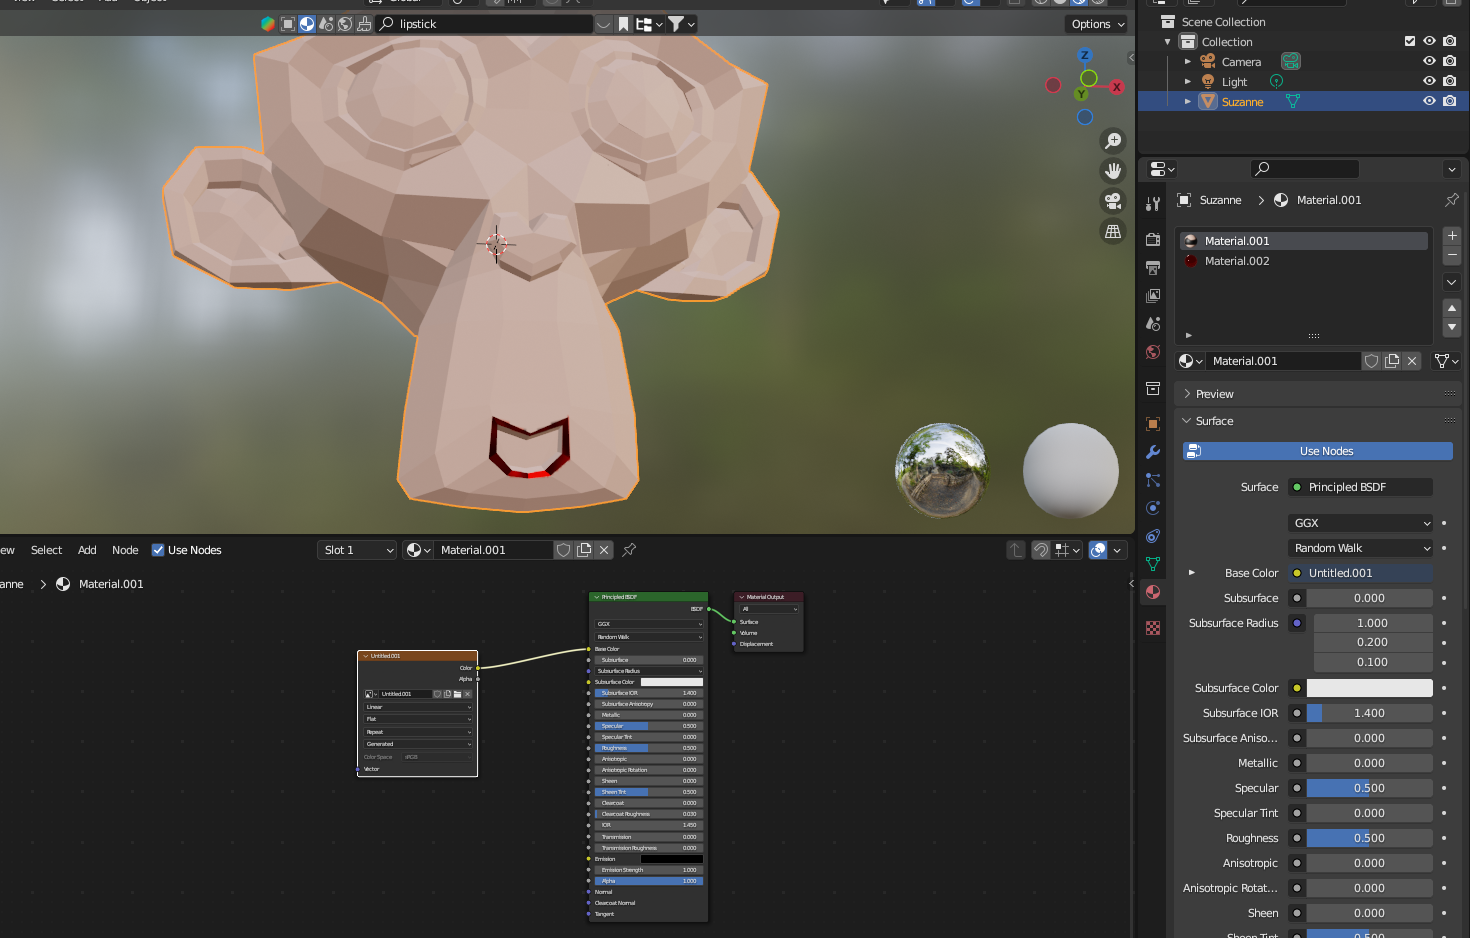The height and width of the screenshot is (938, 1470).
Task: Move material slot up
Action: coord(1452,308)
